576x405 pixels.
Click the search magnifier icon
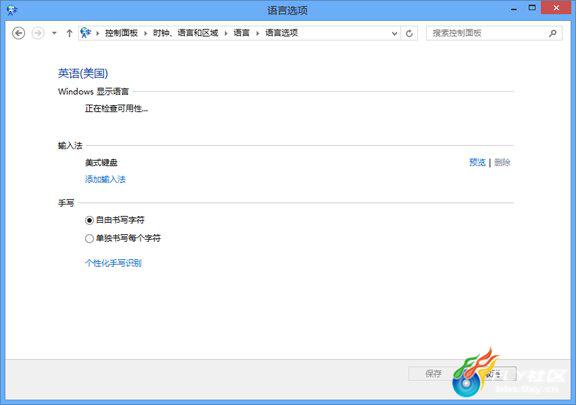(x=552, y=33)
